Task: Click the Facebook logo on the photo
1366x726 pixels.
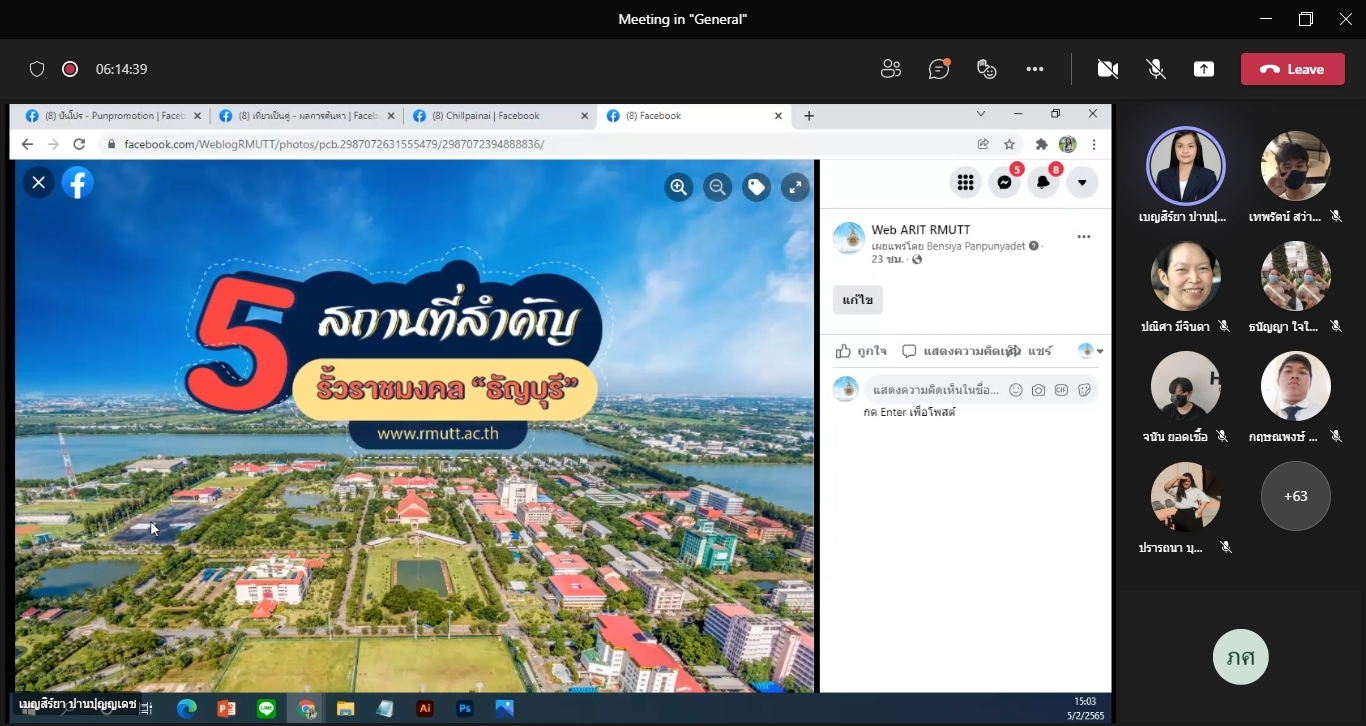Action: click(78, 182)
